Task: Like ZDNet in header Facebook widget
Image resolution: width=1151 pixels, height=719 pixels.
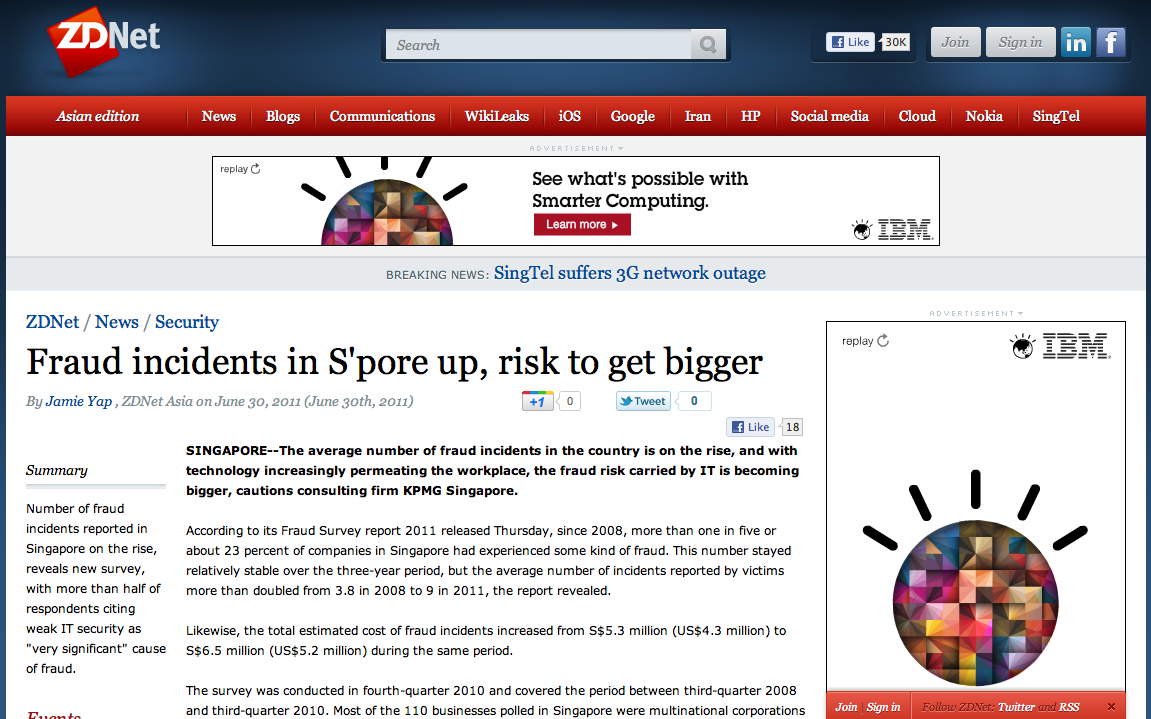Action: [849, 42]
